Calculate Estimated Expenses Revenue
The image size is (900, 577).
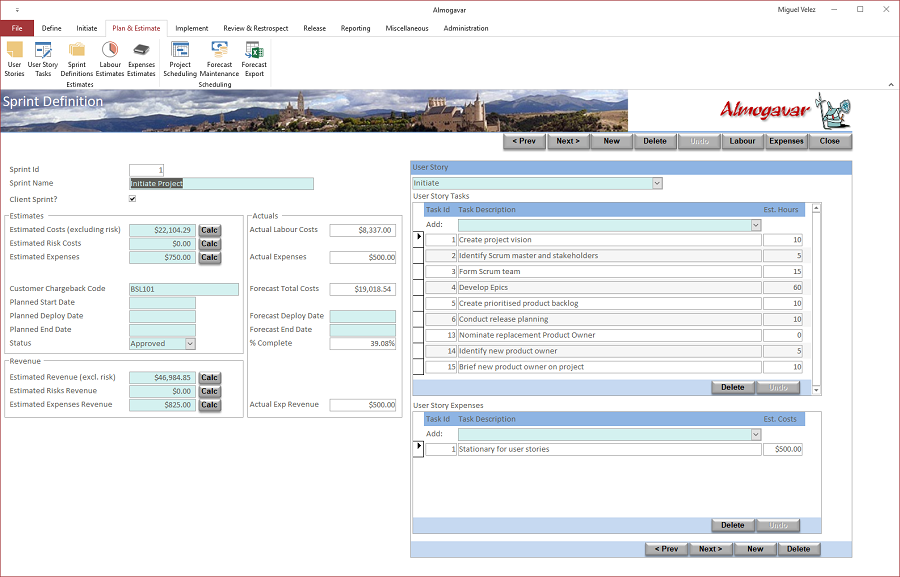(x=210, y=405)
